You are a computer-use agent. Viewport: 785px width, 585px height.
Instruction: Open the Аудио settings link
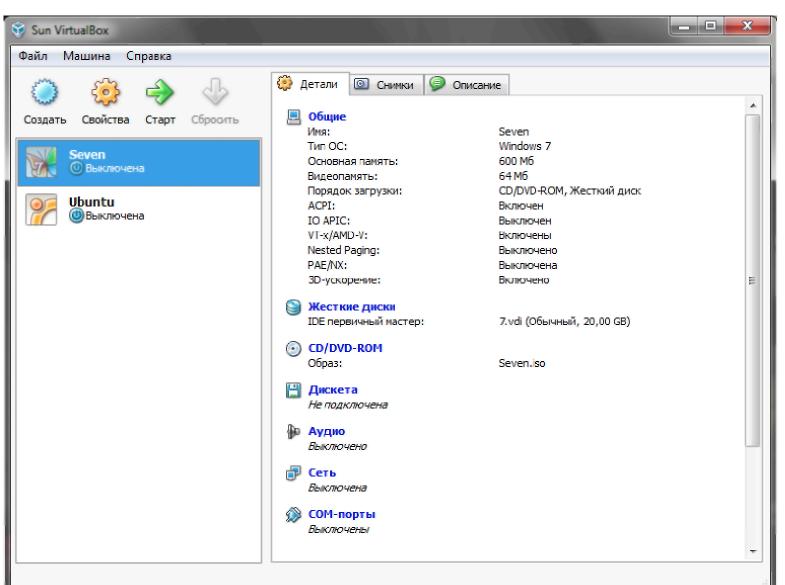326,431
